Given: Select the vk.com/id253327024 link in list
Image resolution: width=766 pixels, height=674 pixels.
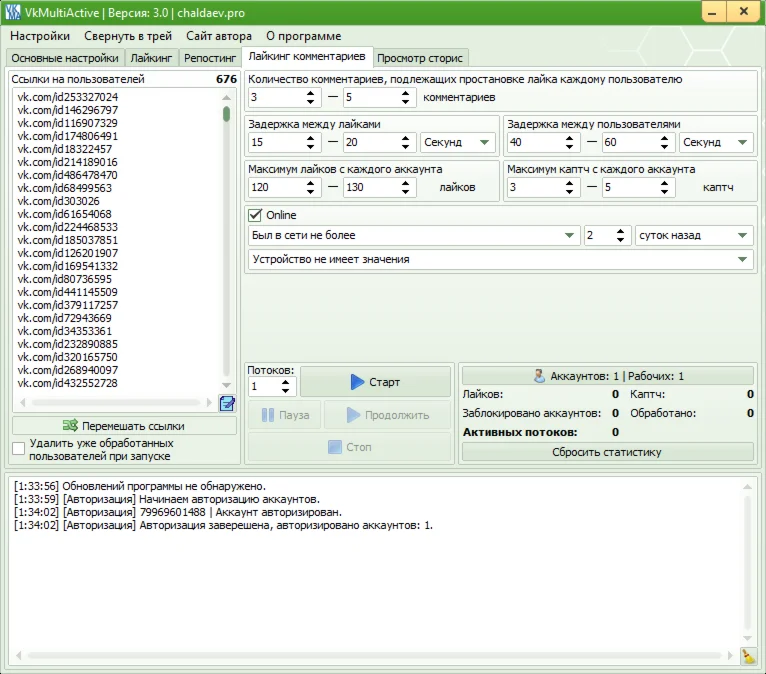Looking at the screenshot, I should 67,97.
